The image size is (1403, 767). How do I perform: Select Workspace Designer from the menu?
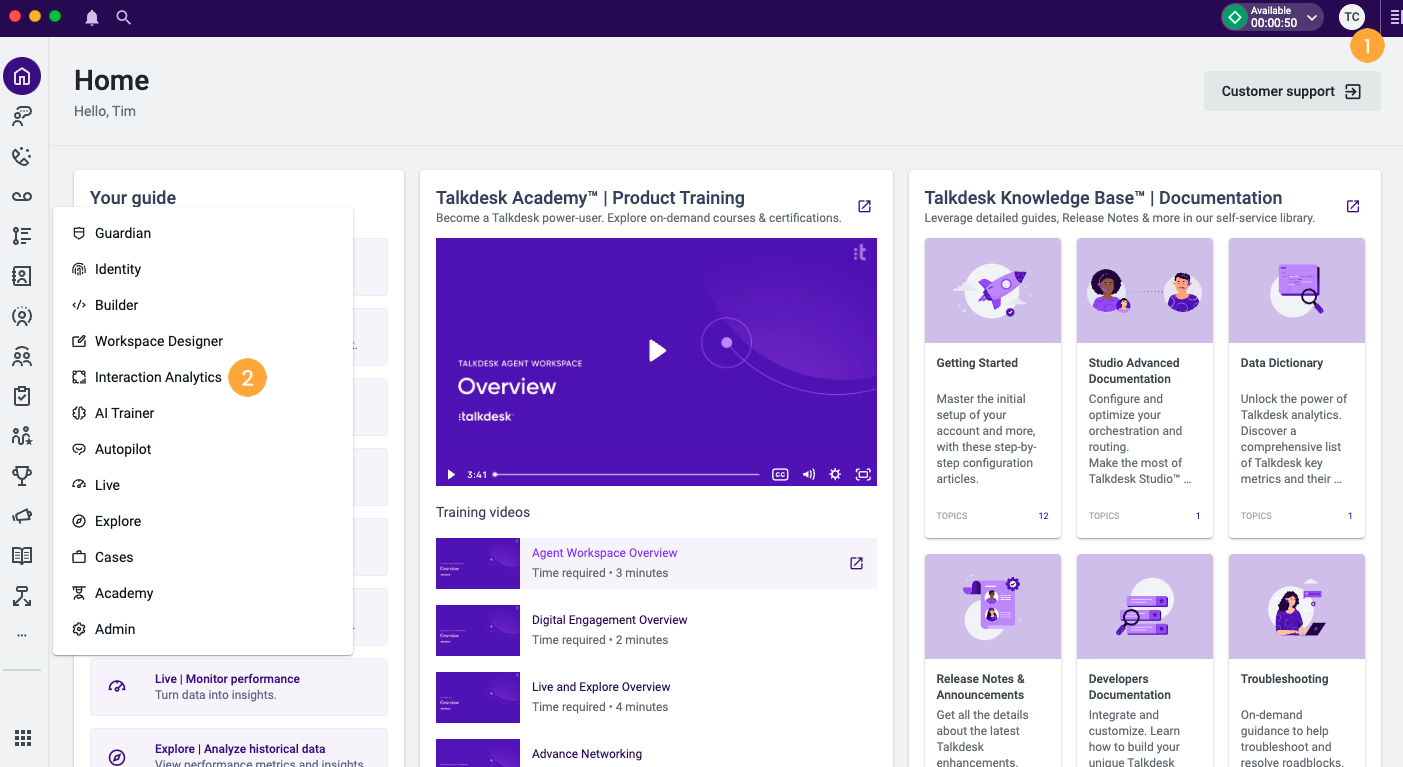pos(203,341)
